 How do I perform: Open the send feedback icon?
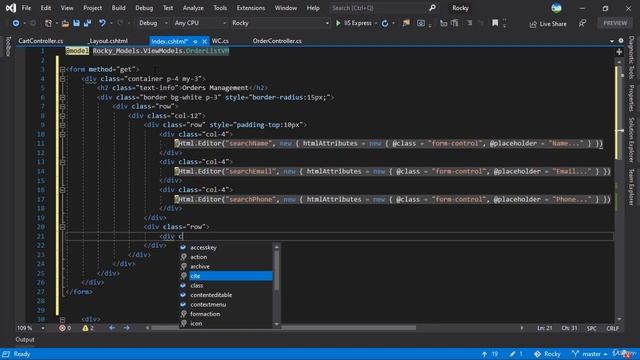(582, 24)
